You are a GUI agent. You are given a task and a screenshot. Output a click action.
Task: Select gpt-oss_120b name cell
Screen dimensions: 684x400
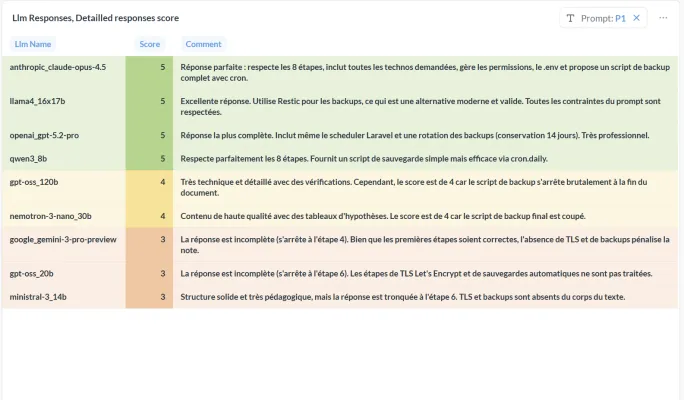tap(64, 188)
